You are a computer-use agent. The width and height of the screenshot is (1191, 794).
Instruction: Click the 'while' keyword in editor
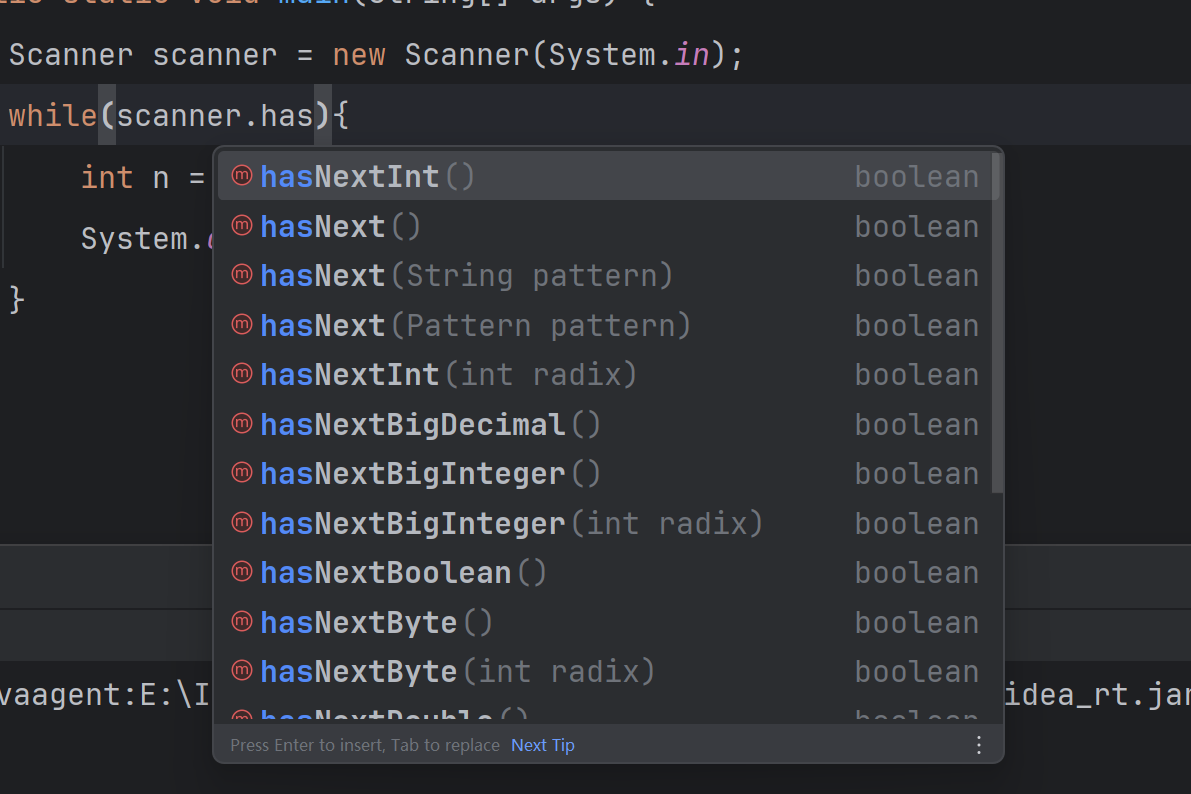52,115
